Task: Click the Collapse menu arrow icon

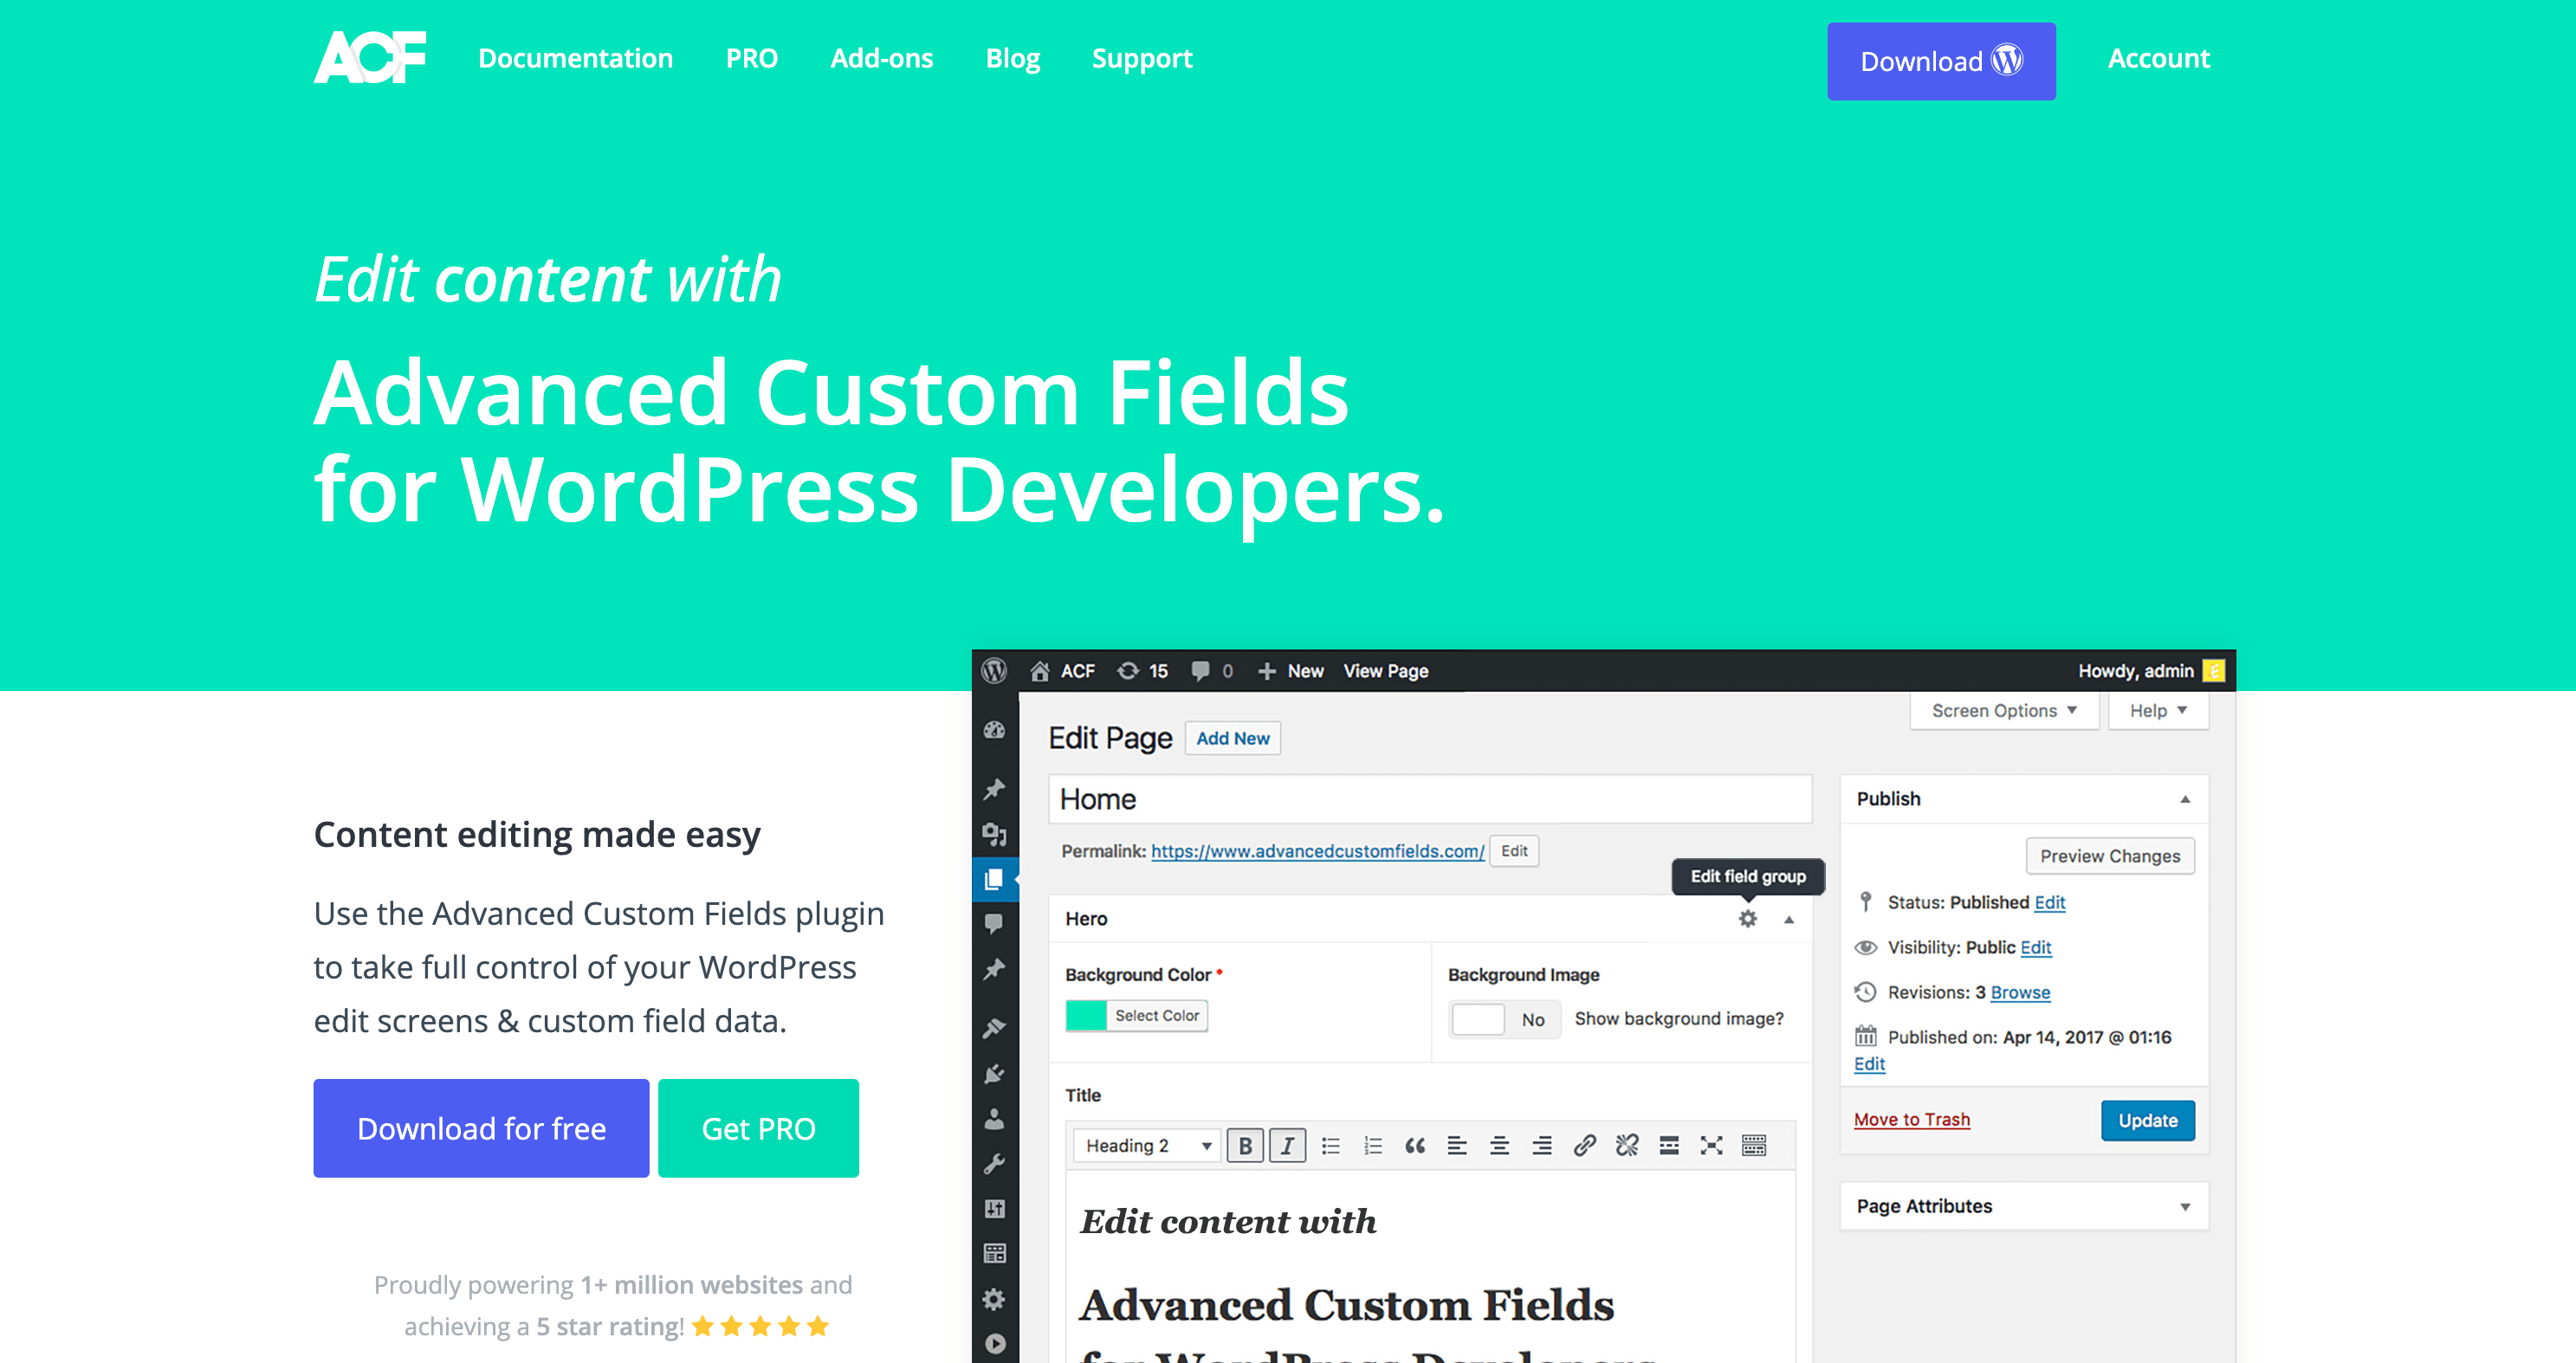Action: [x=994, y=1343]
